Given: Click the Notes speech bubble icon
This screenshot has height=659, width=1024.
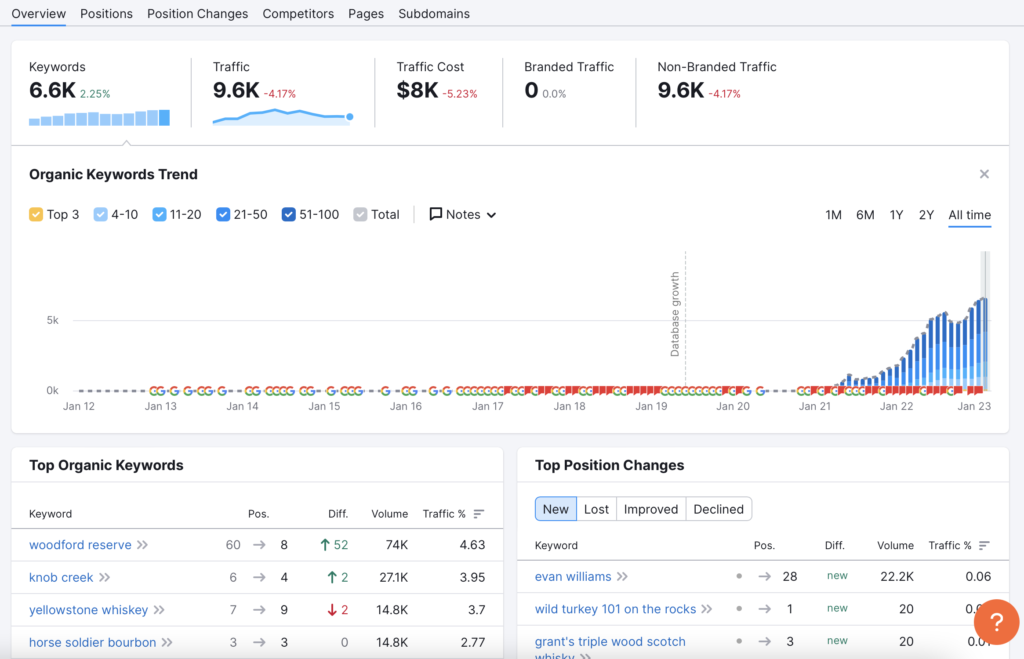Looking at the screenshot, I should coord(436,214).
